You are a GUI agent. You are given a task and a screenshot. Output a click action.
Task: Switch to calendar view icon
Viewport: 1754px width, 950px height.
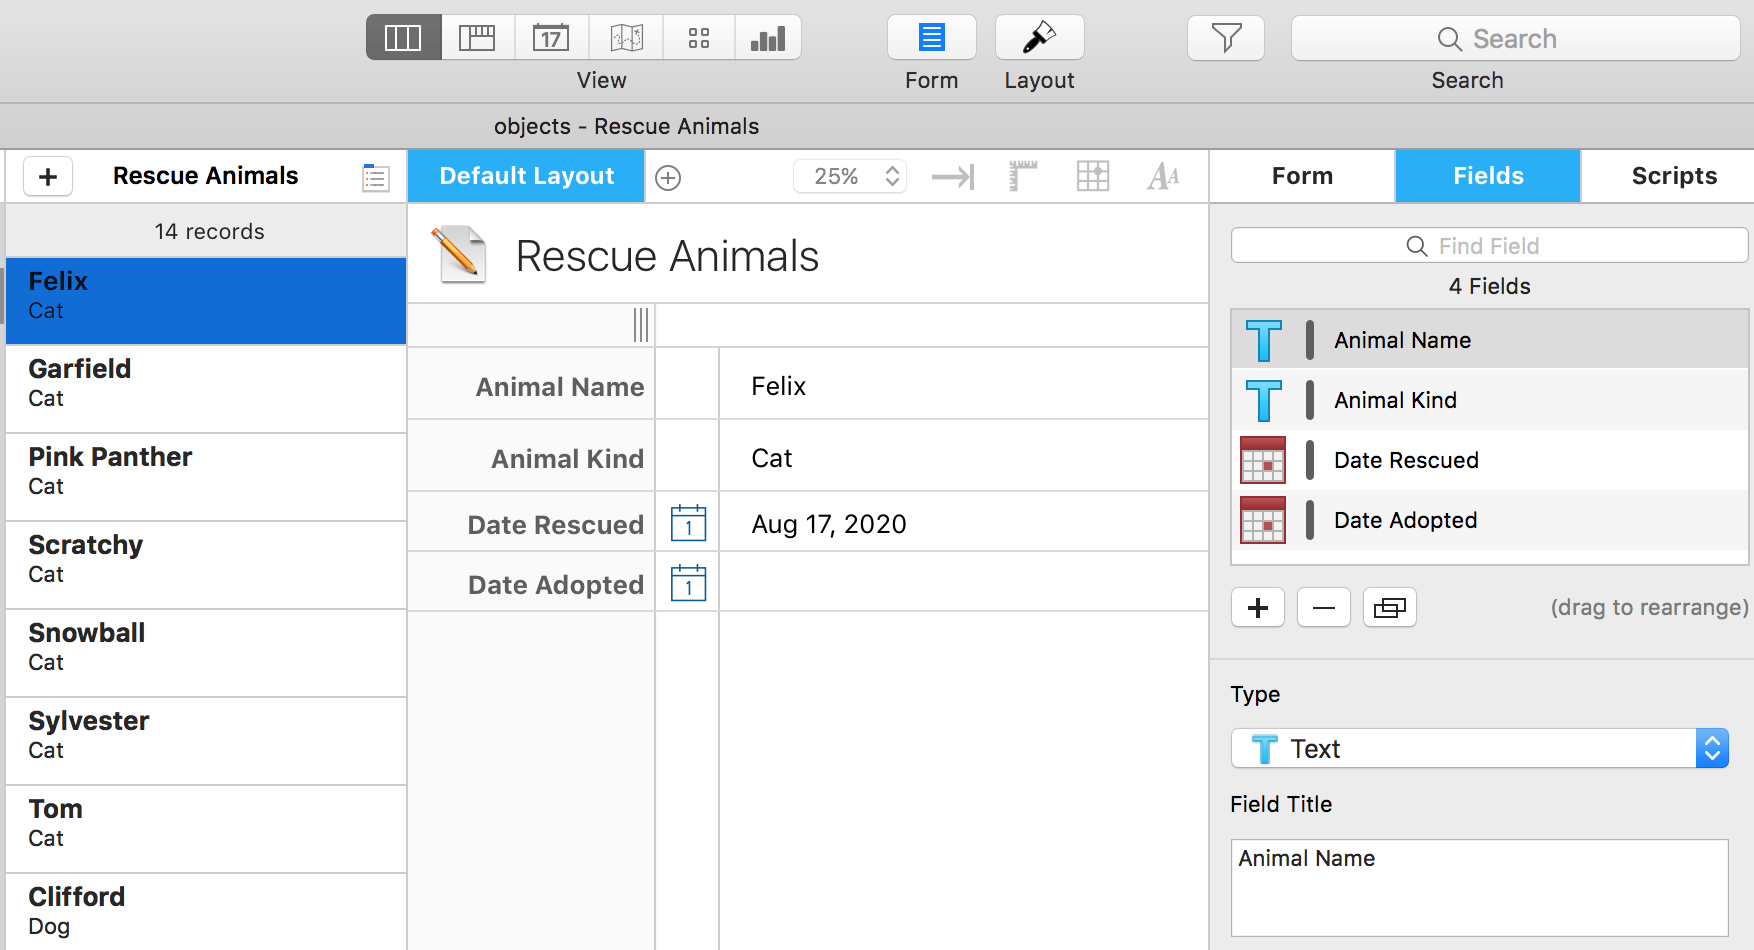coord(551,38)
